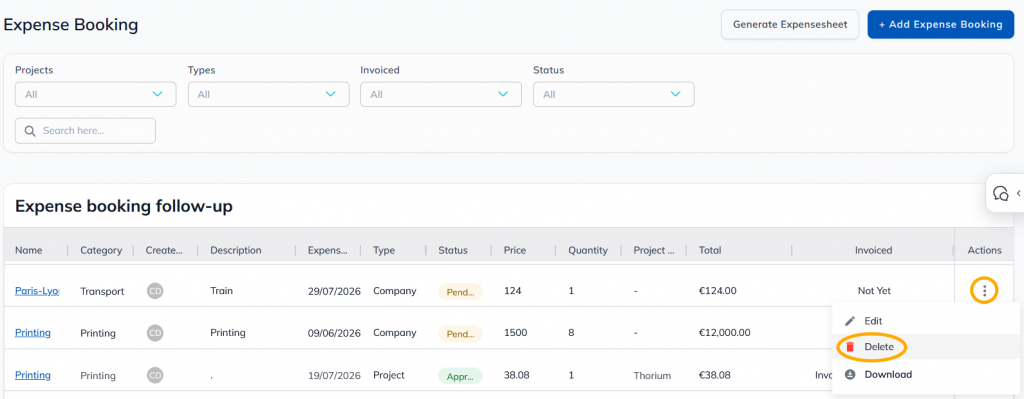The height and width of the screenshot is (399, 1024).
Task: Click the magnifier icon in the search box
Action: point(29,131)
